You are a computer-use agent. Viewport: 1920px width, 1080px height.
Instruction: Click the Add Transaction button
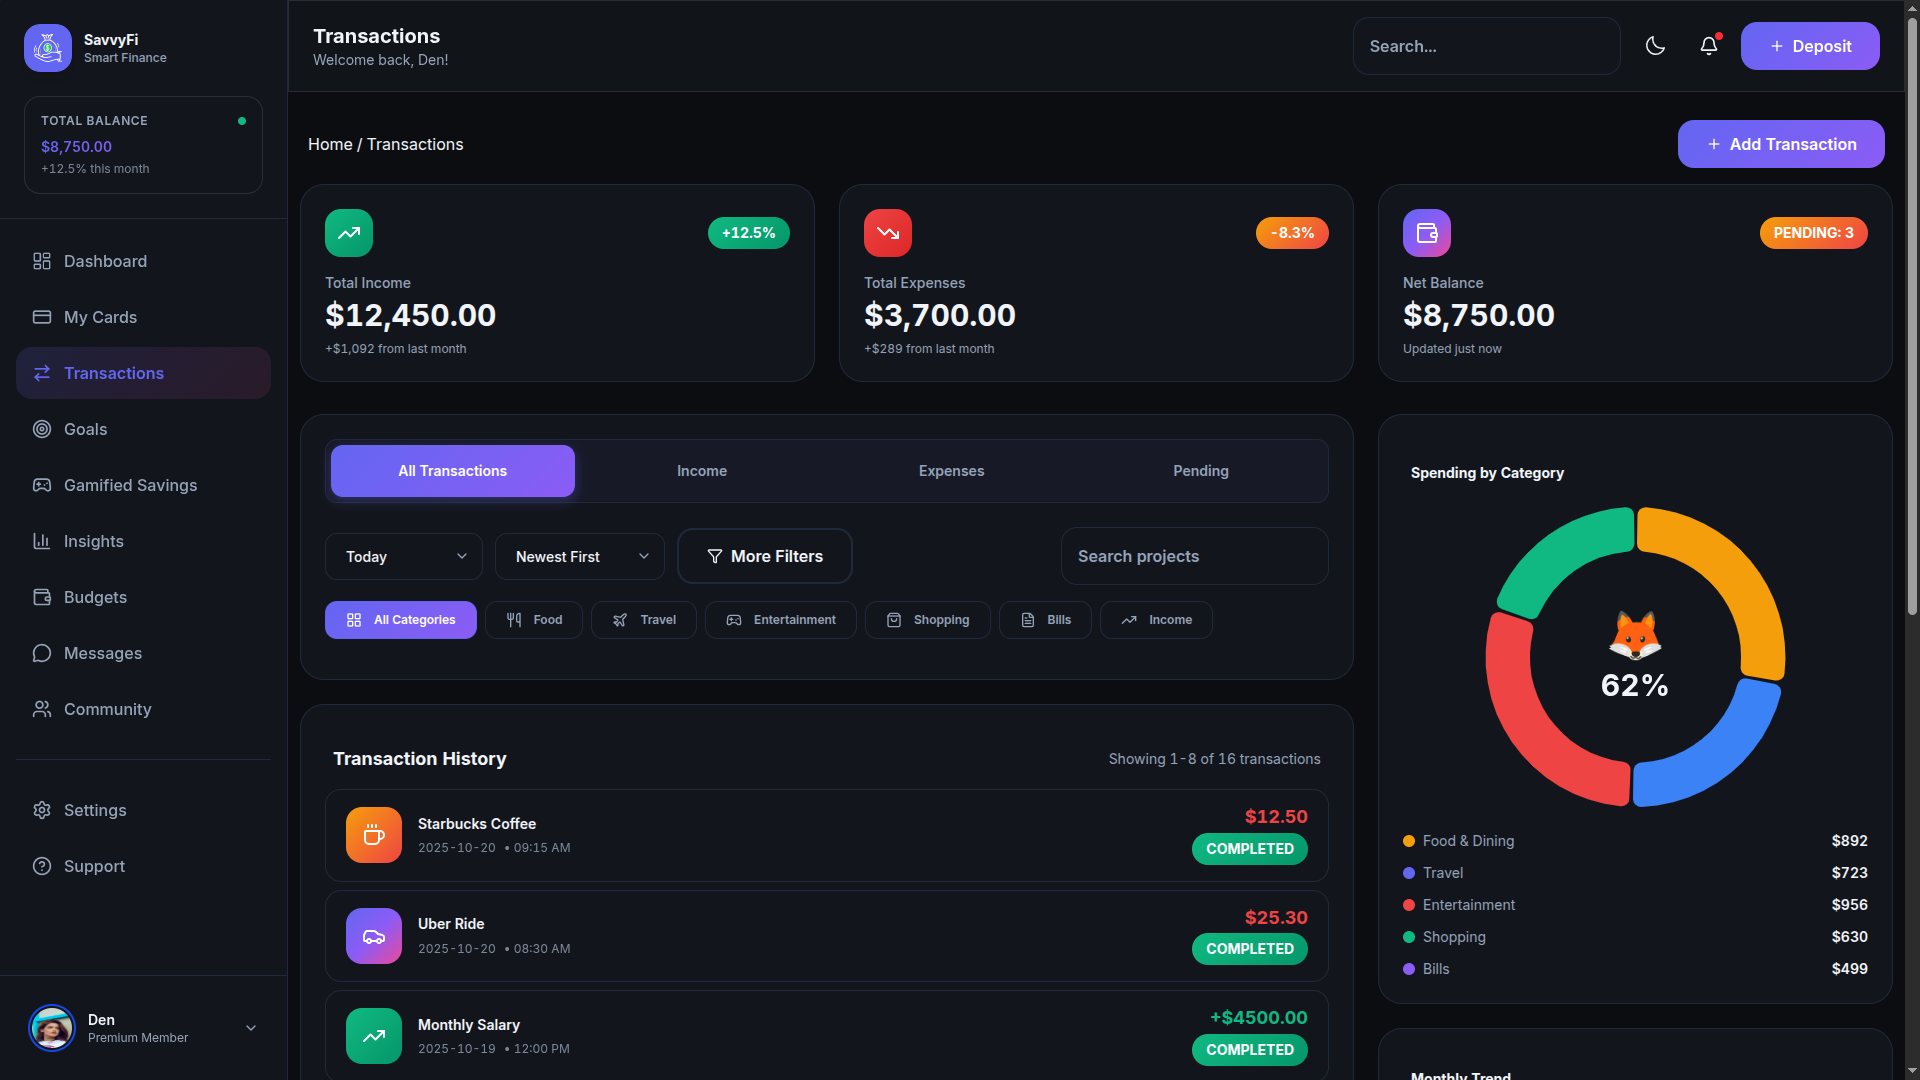click(x=1781, y=144)
